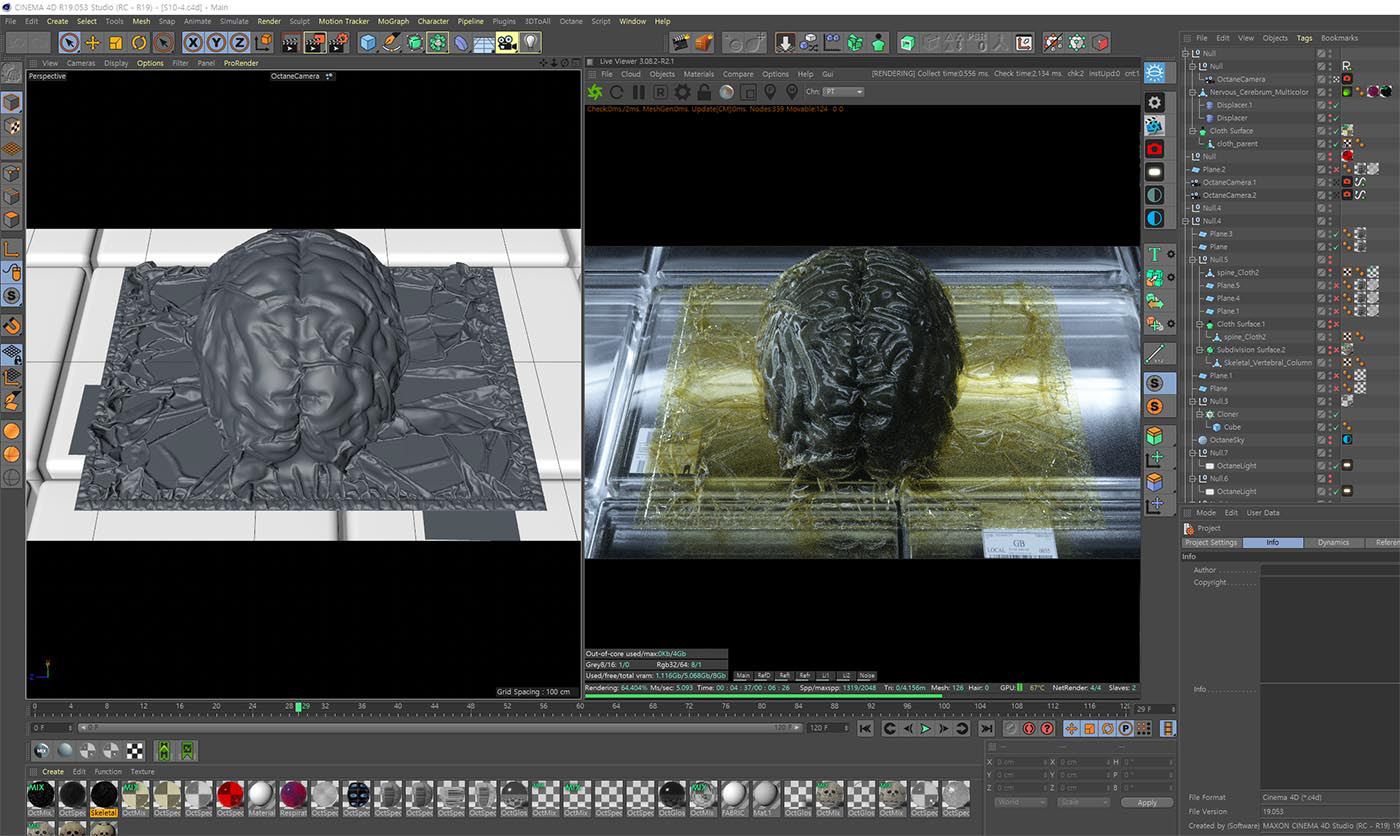Select the Scale tool

click(x=116, y=42)
